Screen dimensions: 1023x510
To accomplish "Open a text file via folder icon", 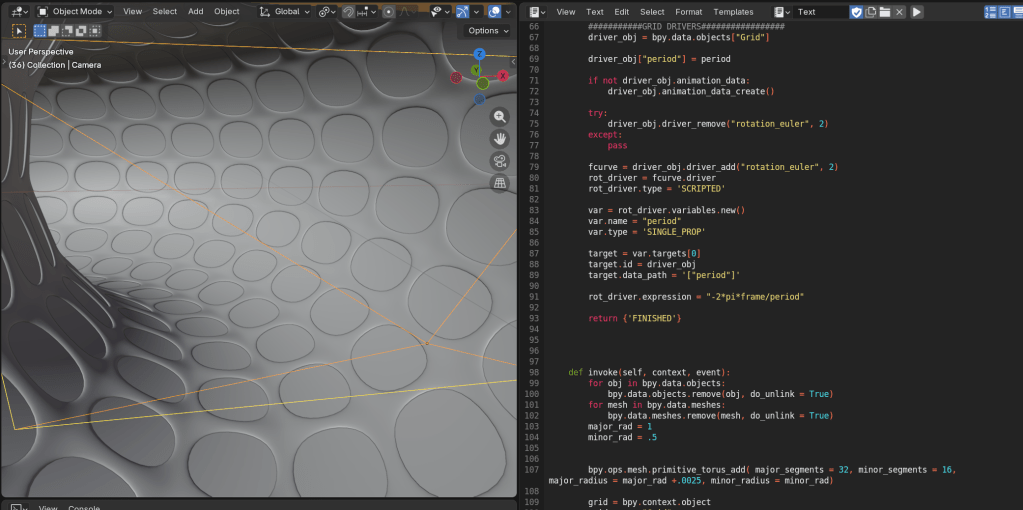I will [885, 12].
